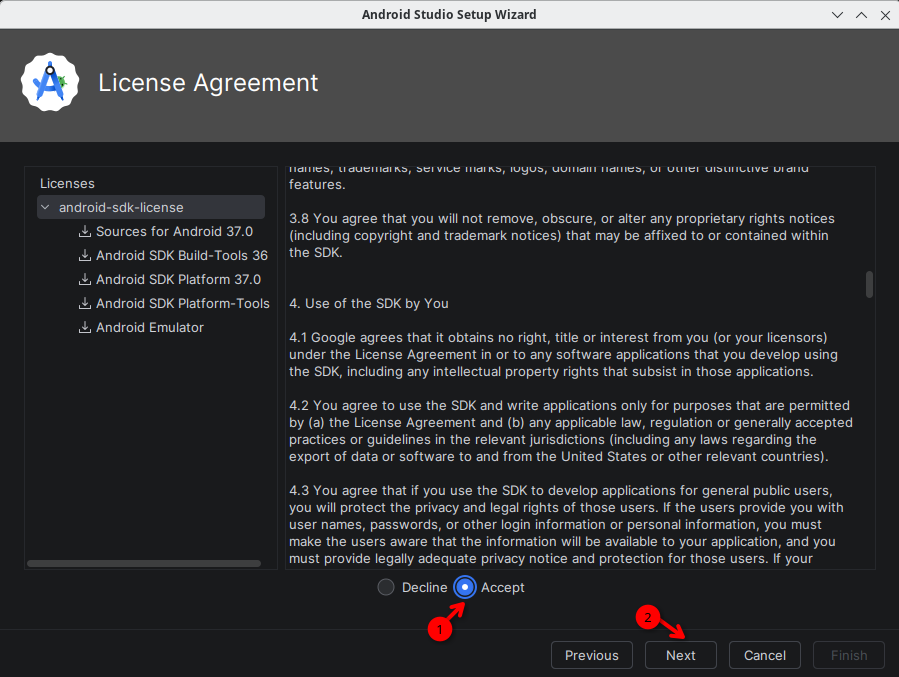The height and width of the screenshot is (677, 899).
Task: Go to the Next wizard step
Action: point(681,655)
